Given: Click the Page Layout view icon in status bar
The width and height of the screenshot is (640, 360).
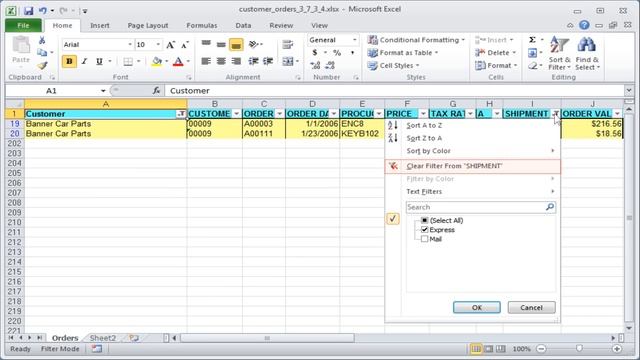Looking at the screenshot, I should pyautogui.click(x=488, y=349).
